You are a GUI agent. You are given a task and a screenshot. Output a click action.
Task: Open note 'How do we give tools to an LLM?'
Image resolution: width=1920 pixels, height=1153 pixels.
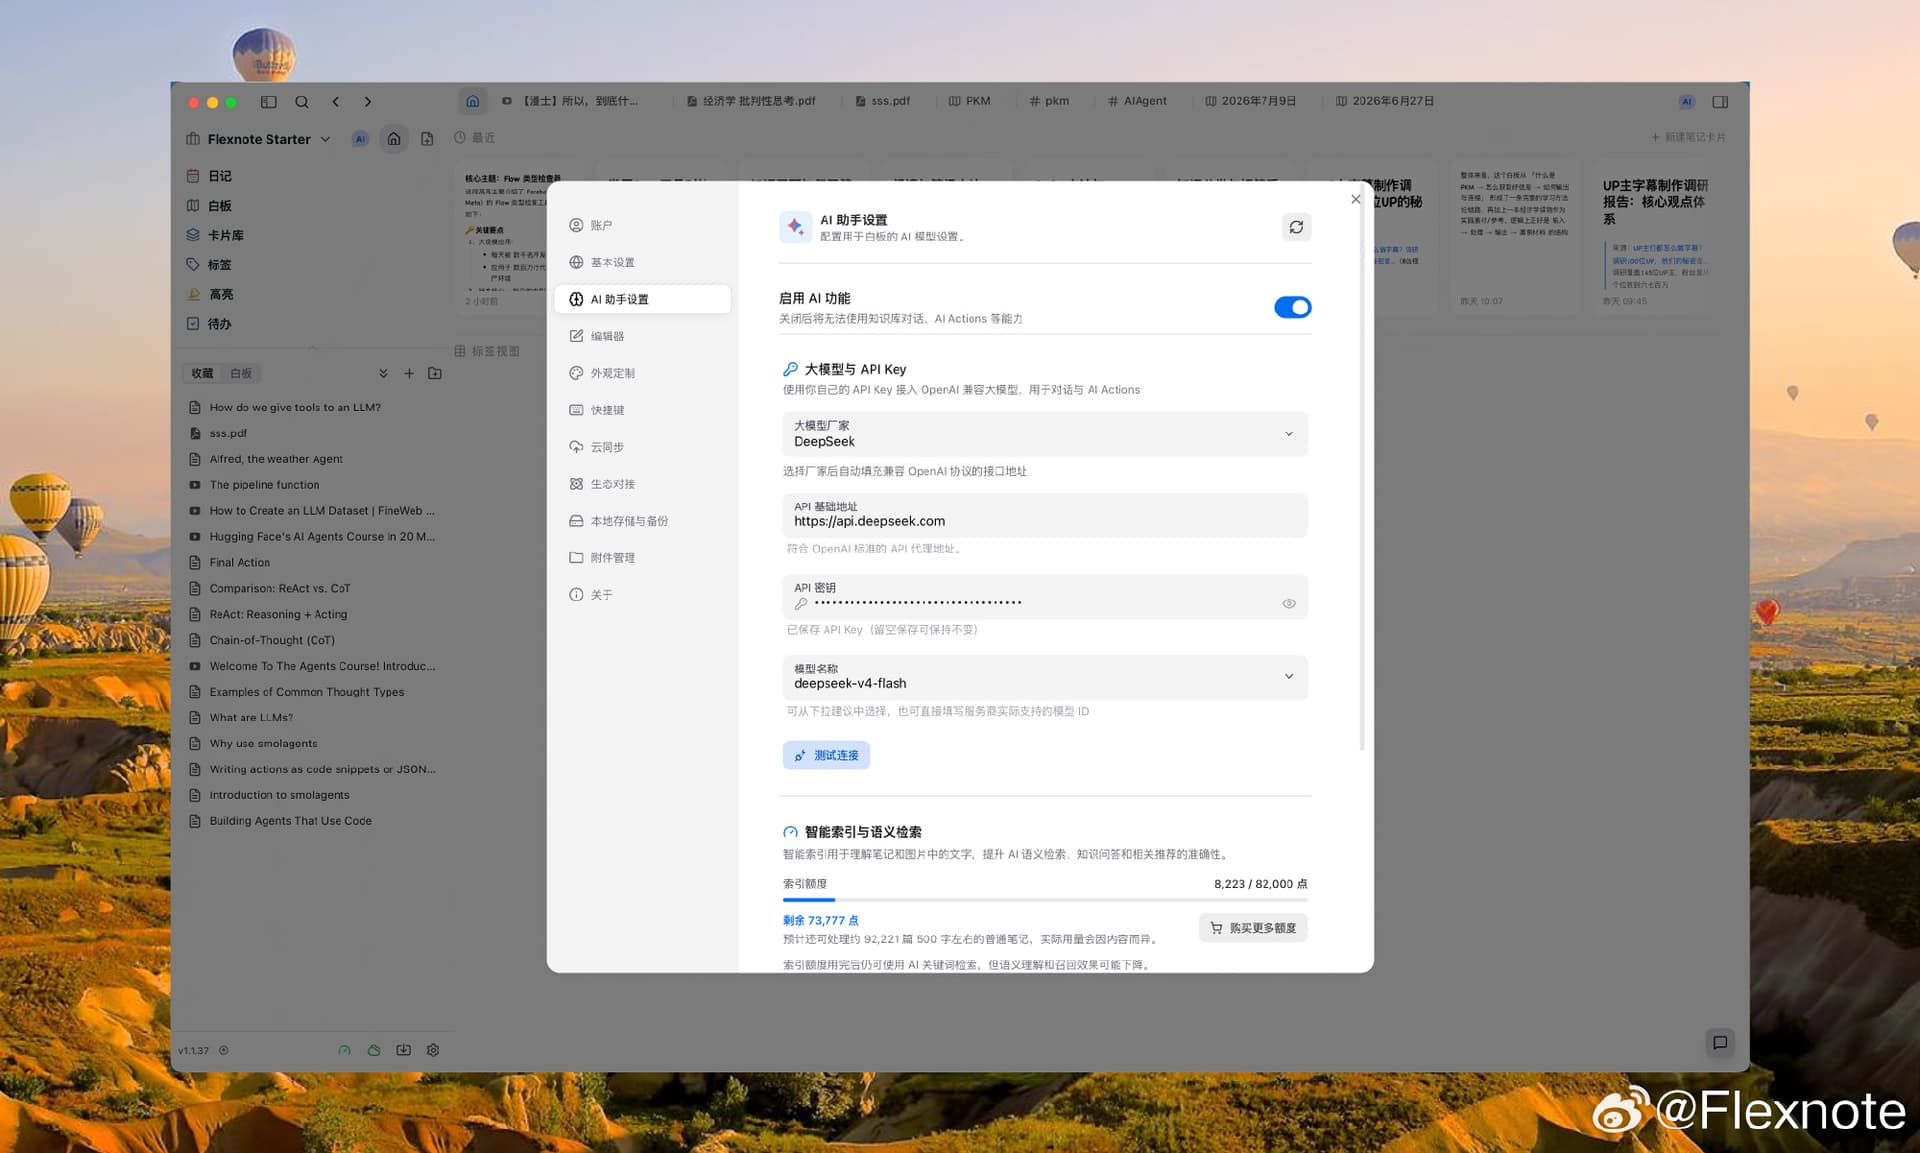pyautogui.click(x=295, y=407)
